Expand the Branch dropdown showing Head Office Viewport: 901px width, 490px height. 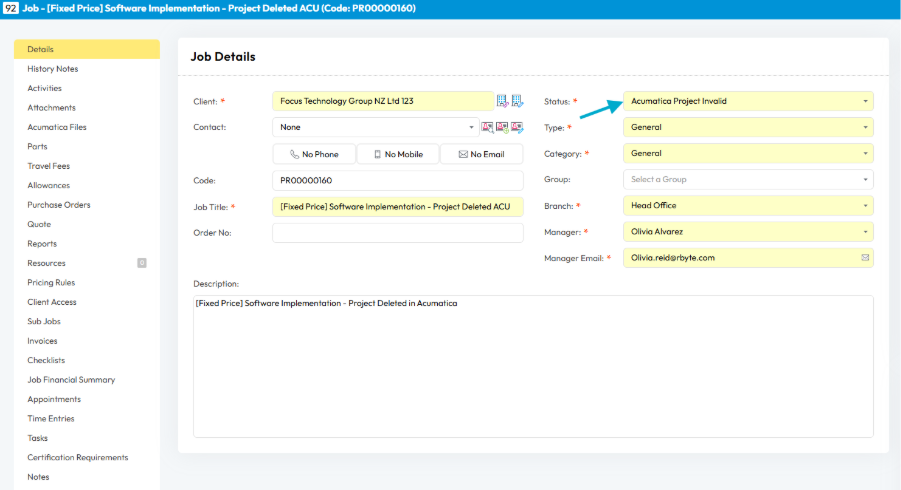coord(747,205)
